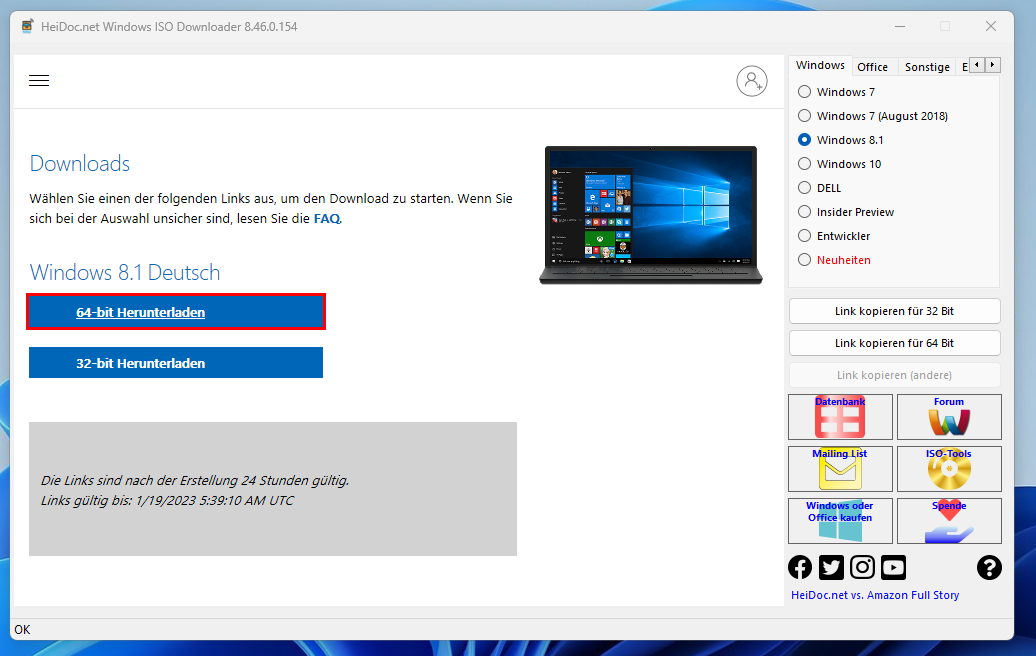
Task: Select the Windows 7 radio option
Action: coord(836,92)
